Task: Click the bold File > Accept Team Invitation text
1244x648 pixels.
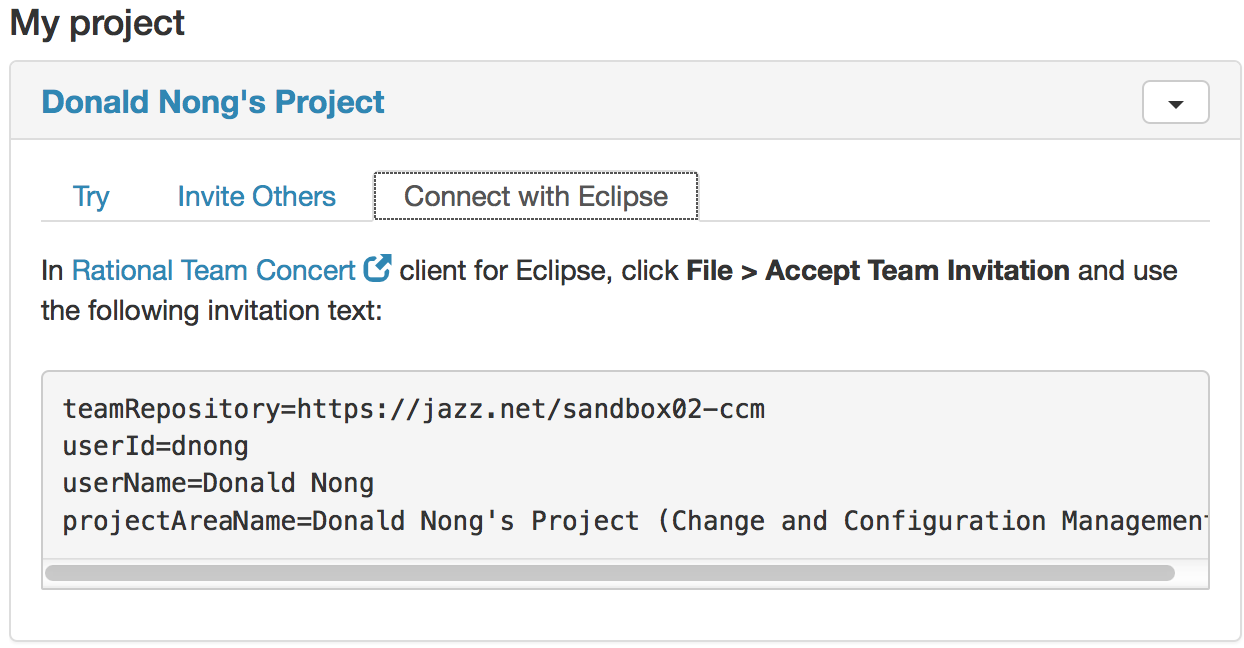Action: pyautogui.click(x=878, y=270)
